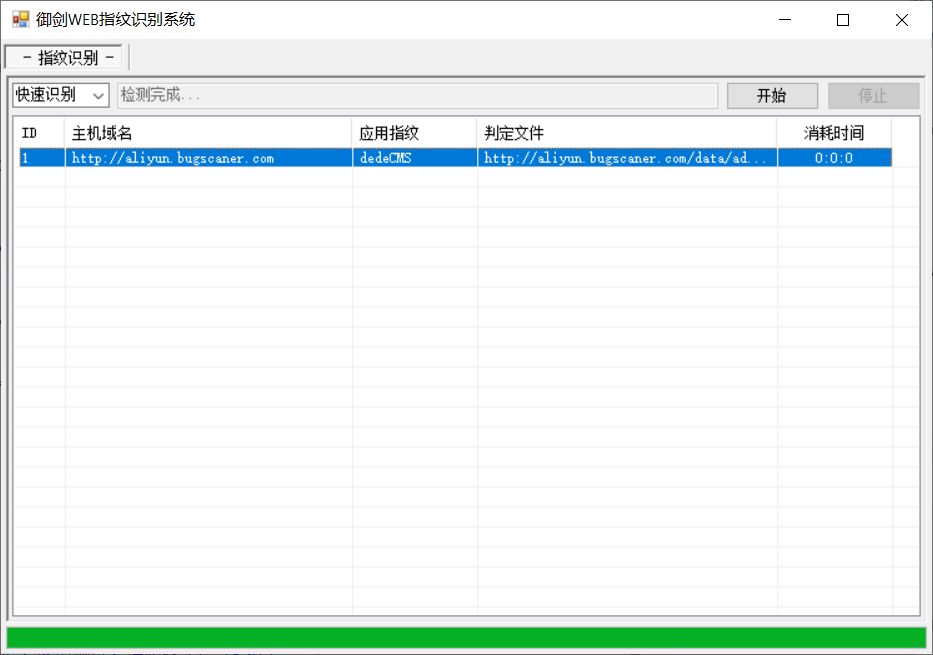The image size is (933, 655).
Task: Click the disabled 停止 button
Action: click(x=873, y=95)
